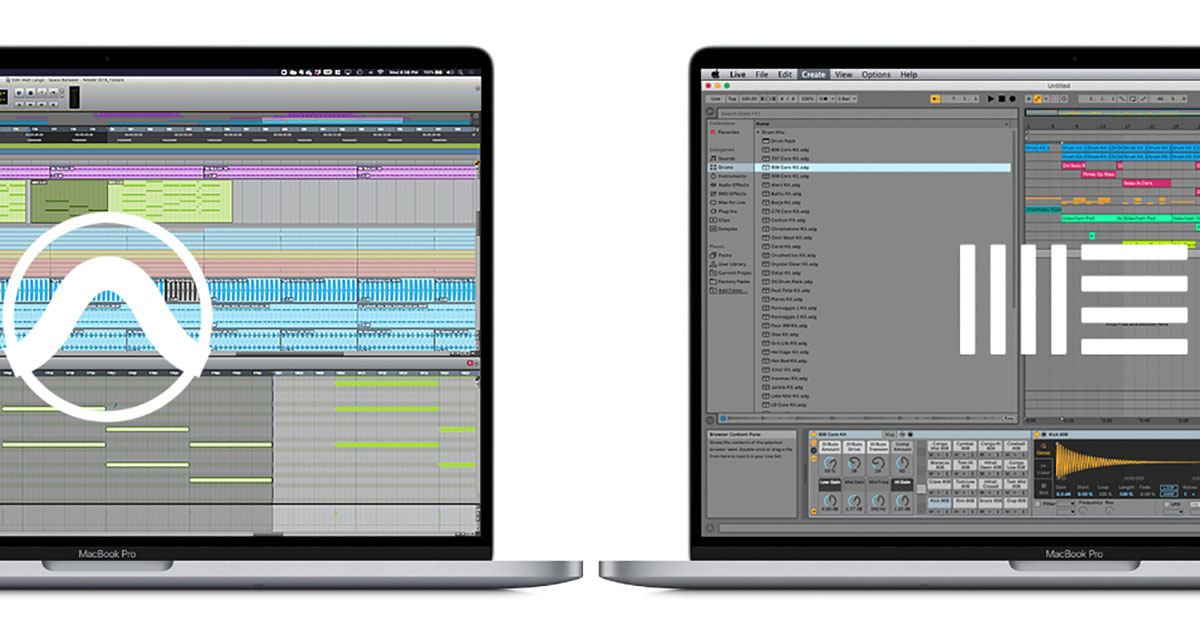Toggle the 808 Core Kit device activator

[x=812, y=434]
